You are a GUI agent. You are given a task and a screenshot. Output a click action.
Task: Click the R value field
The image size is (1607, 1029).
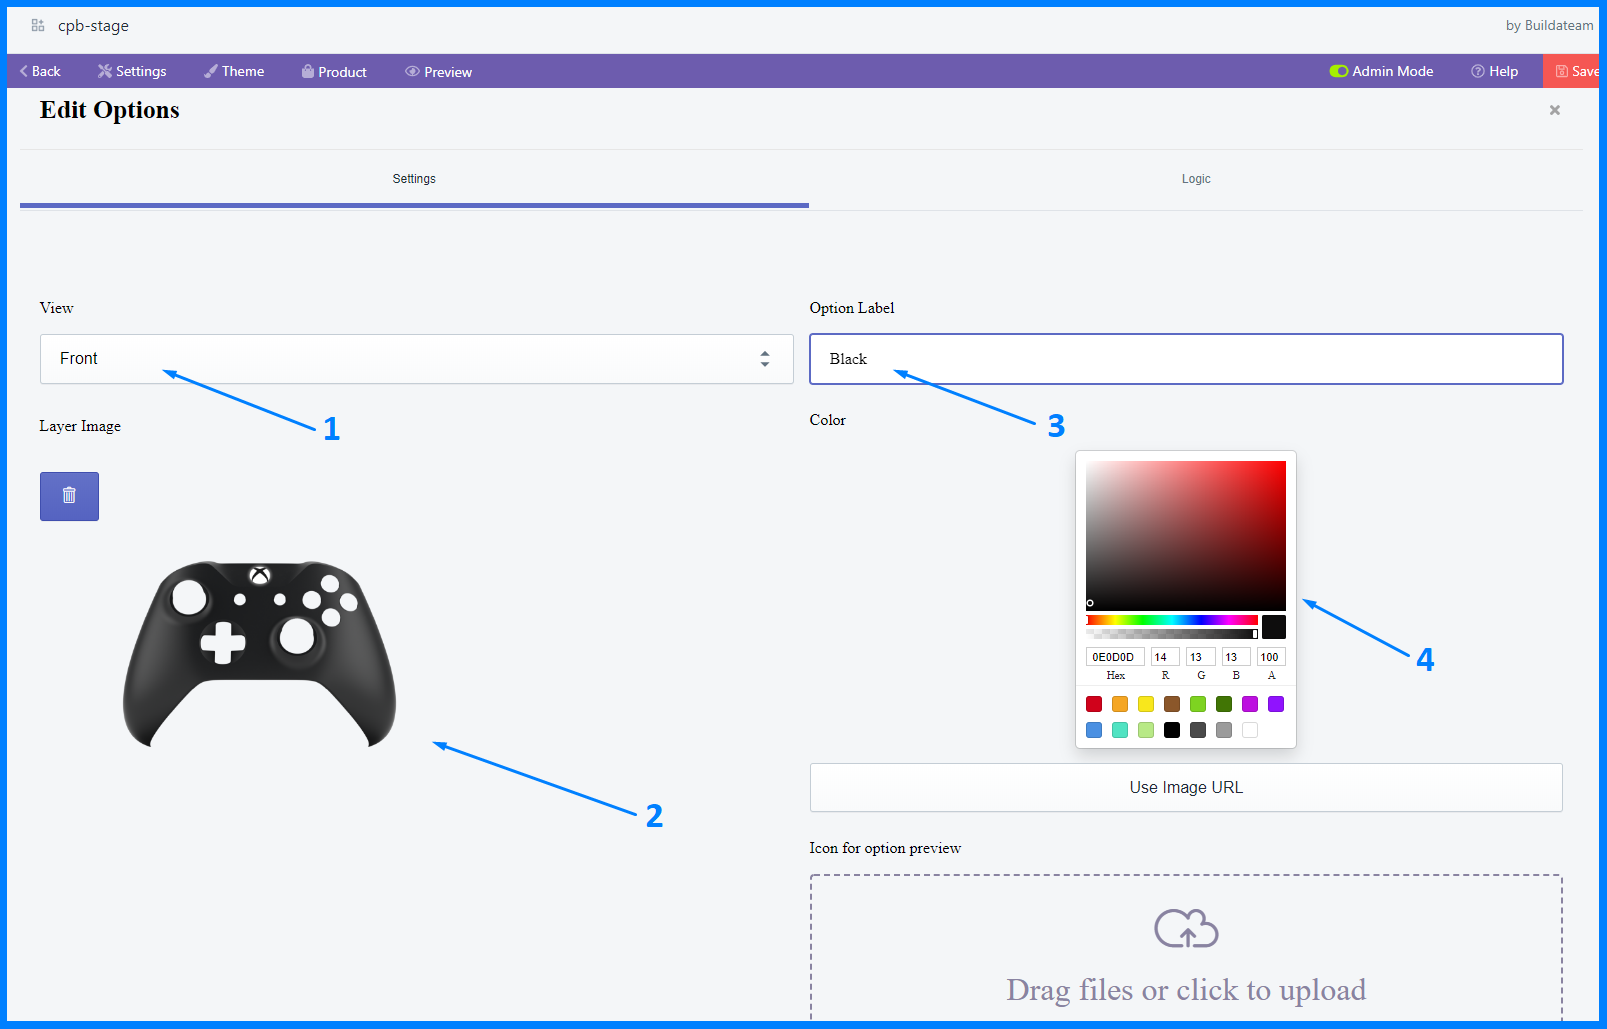point(1165,657)
